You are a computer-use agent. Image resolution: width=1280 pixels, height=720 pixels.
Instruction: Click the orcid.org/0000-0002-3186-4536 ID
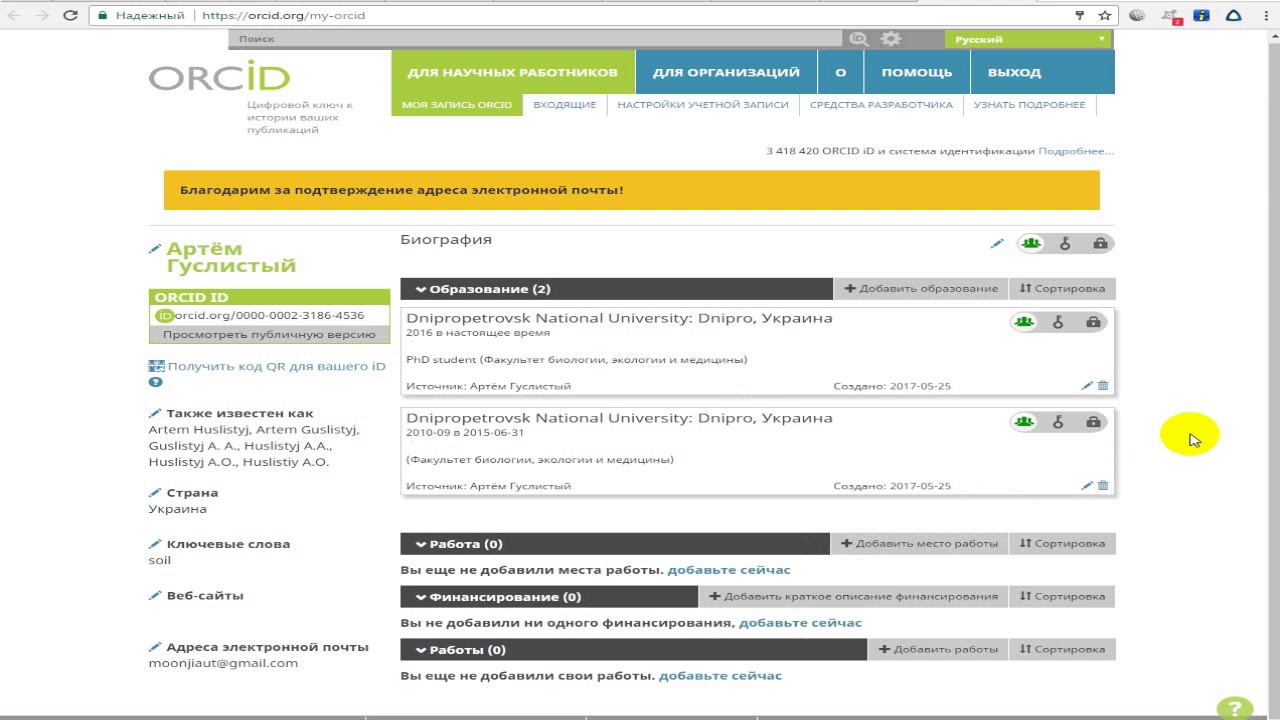coord(269,315)
